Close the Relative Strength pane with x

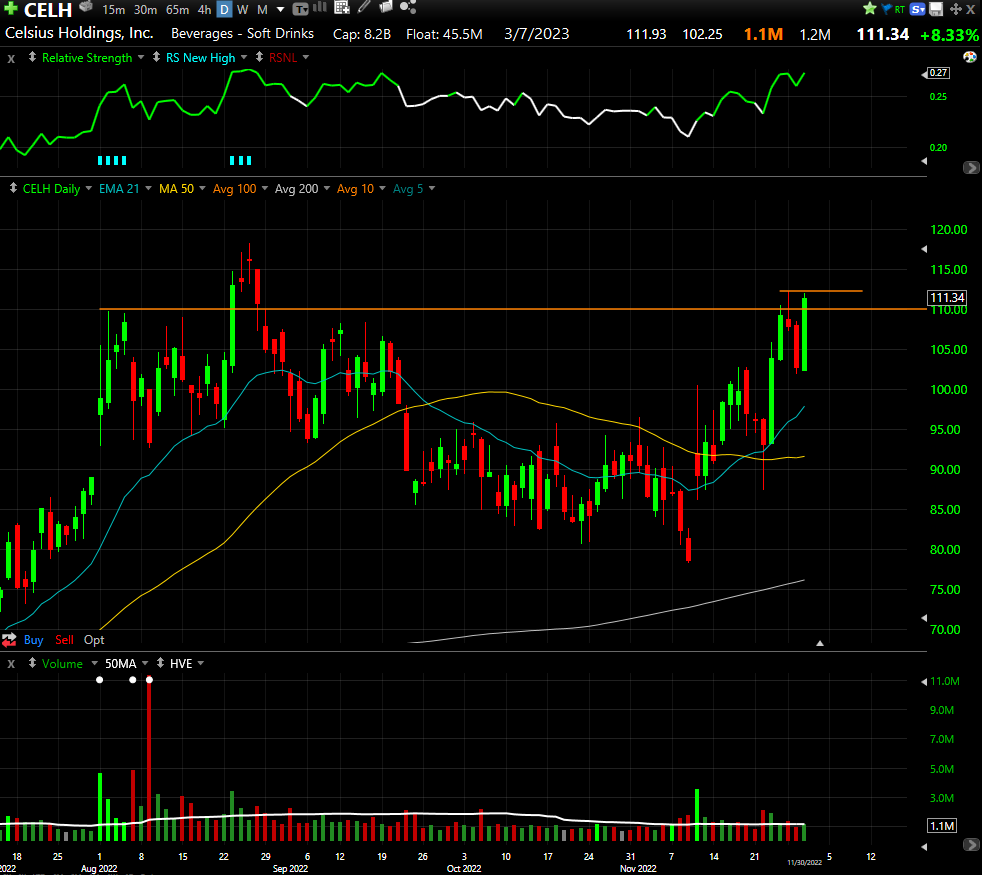pos(11,58)
